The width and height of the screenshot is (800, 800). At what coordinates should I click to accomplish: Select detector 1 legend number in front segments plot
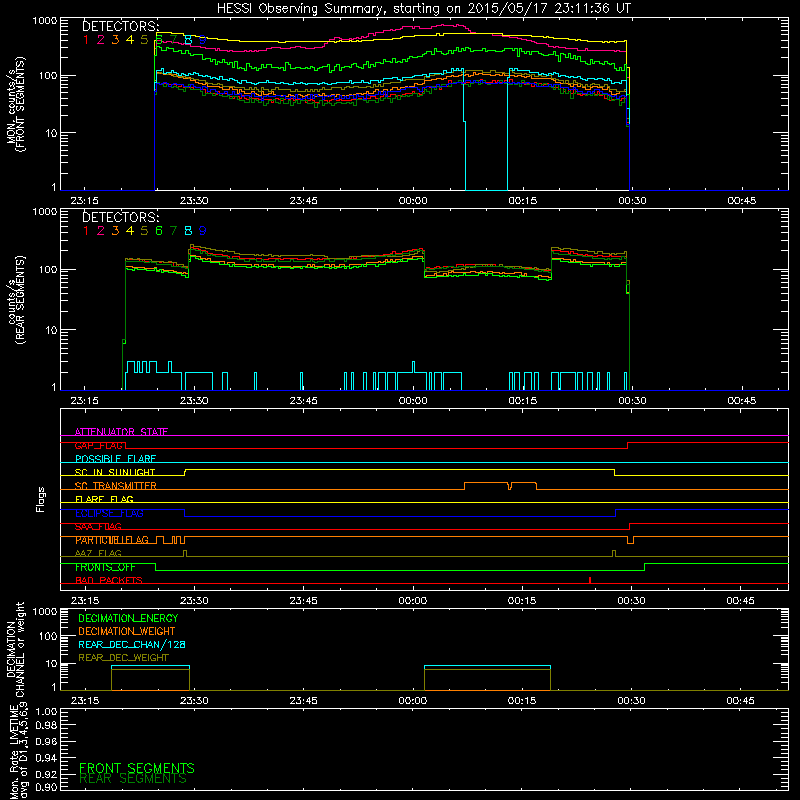point(86,40)
